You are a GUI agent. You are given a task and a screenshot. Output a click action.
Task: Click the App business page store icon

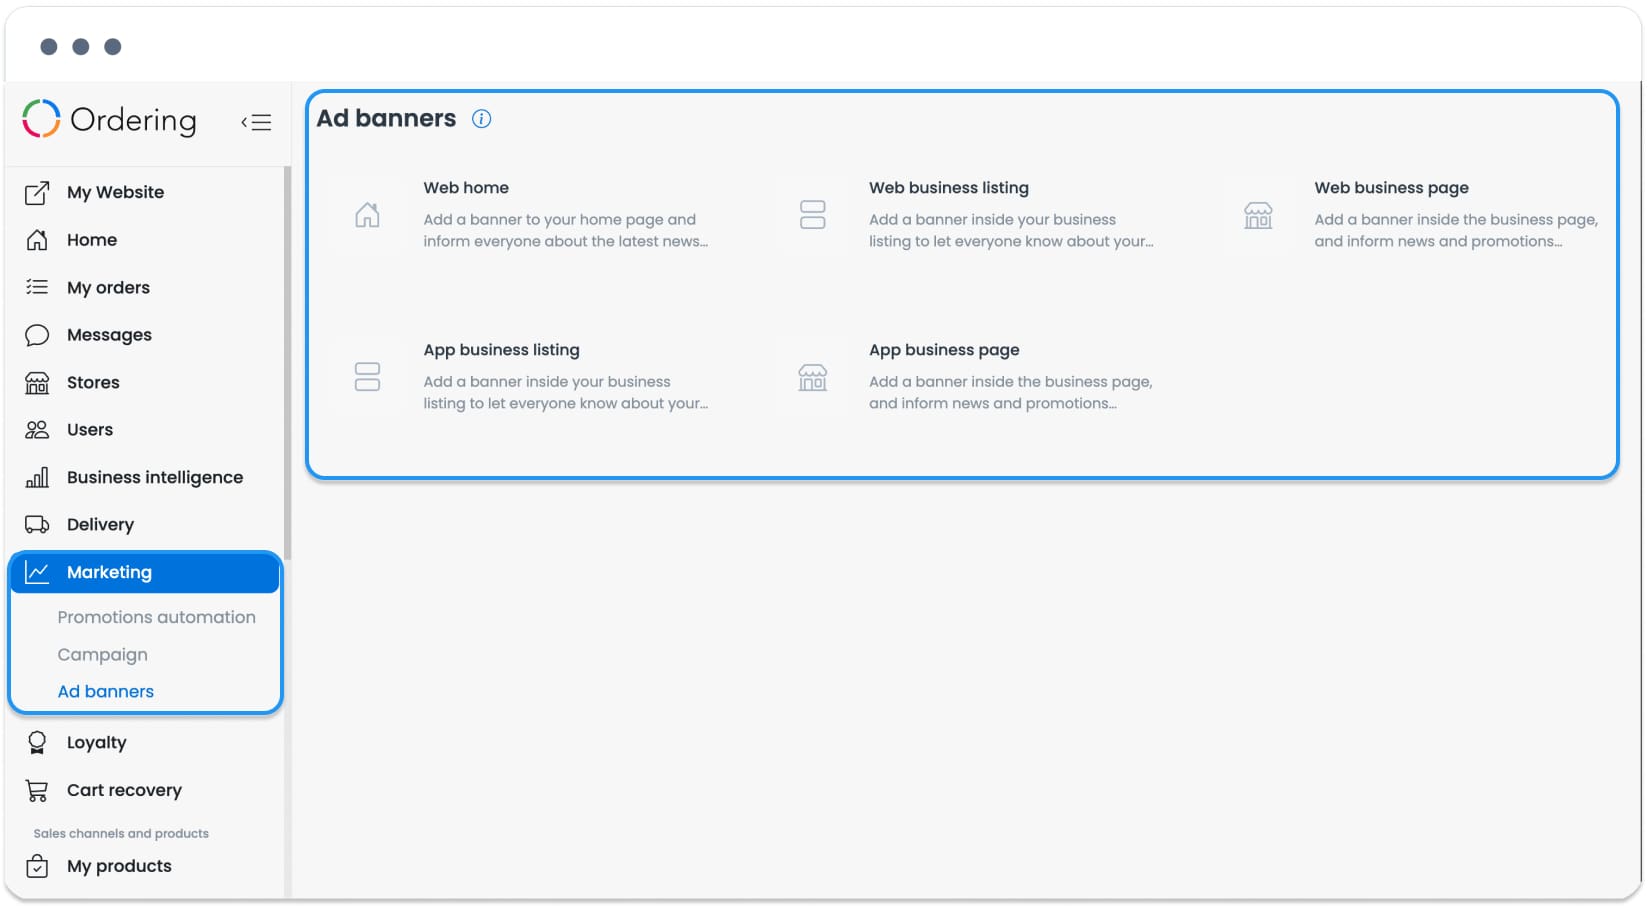pos(813,377)
